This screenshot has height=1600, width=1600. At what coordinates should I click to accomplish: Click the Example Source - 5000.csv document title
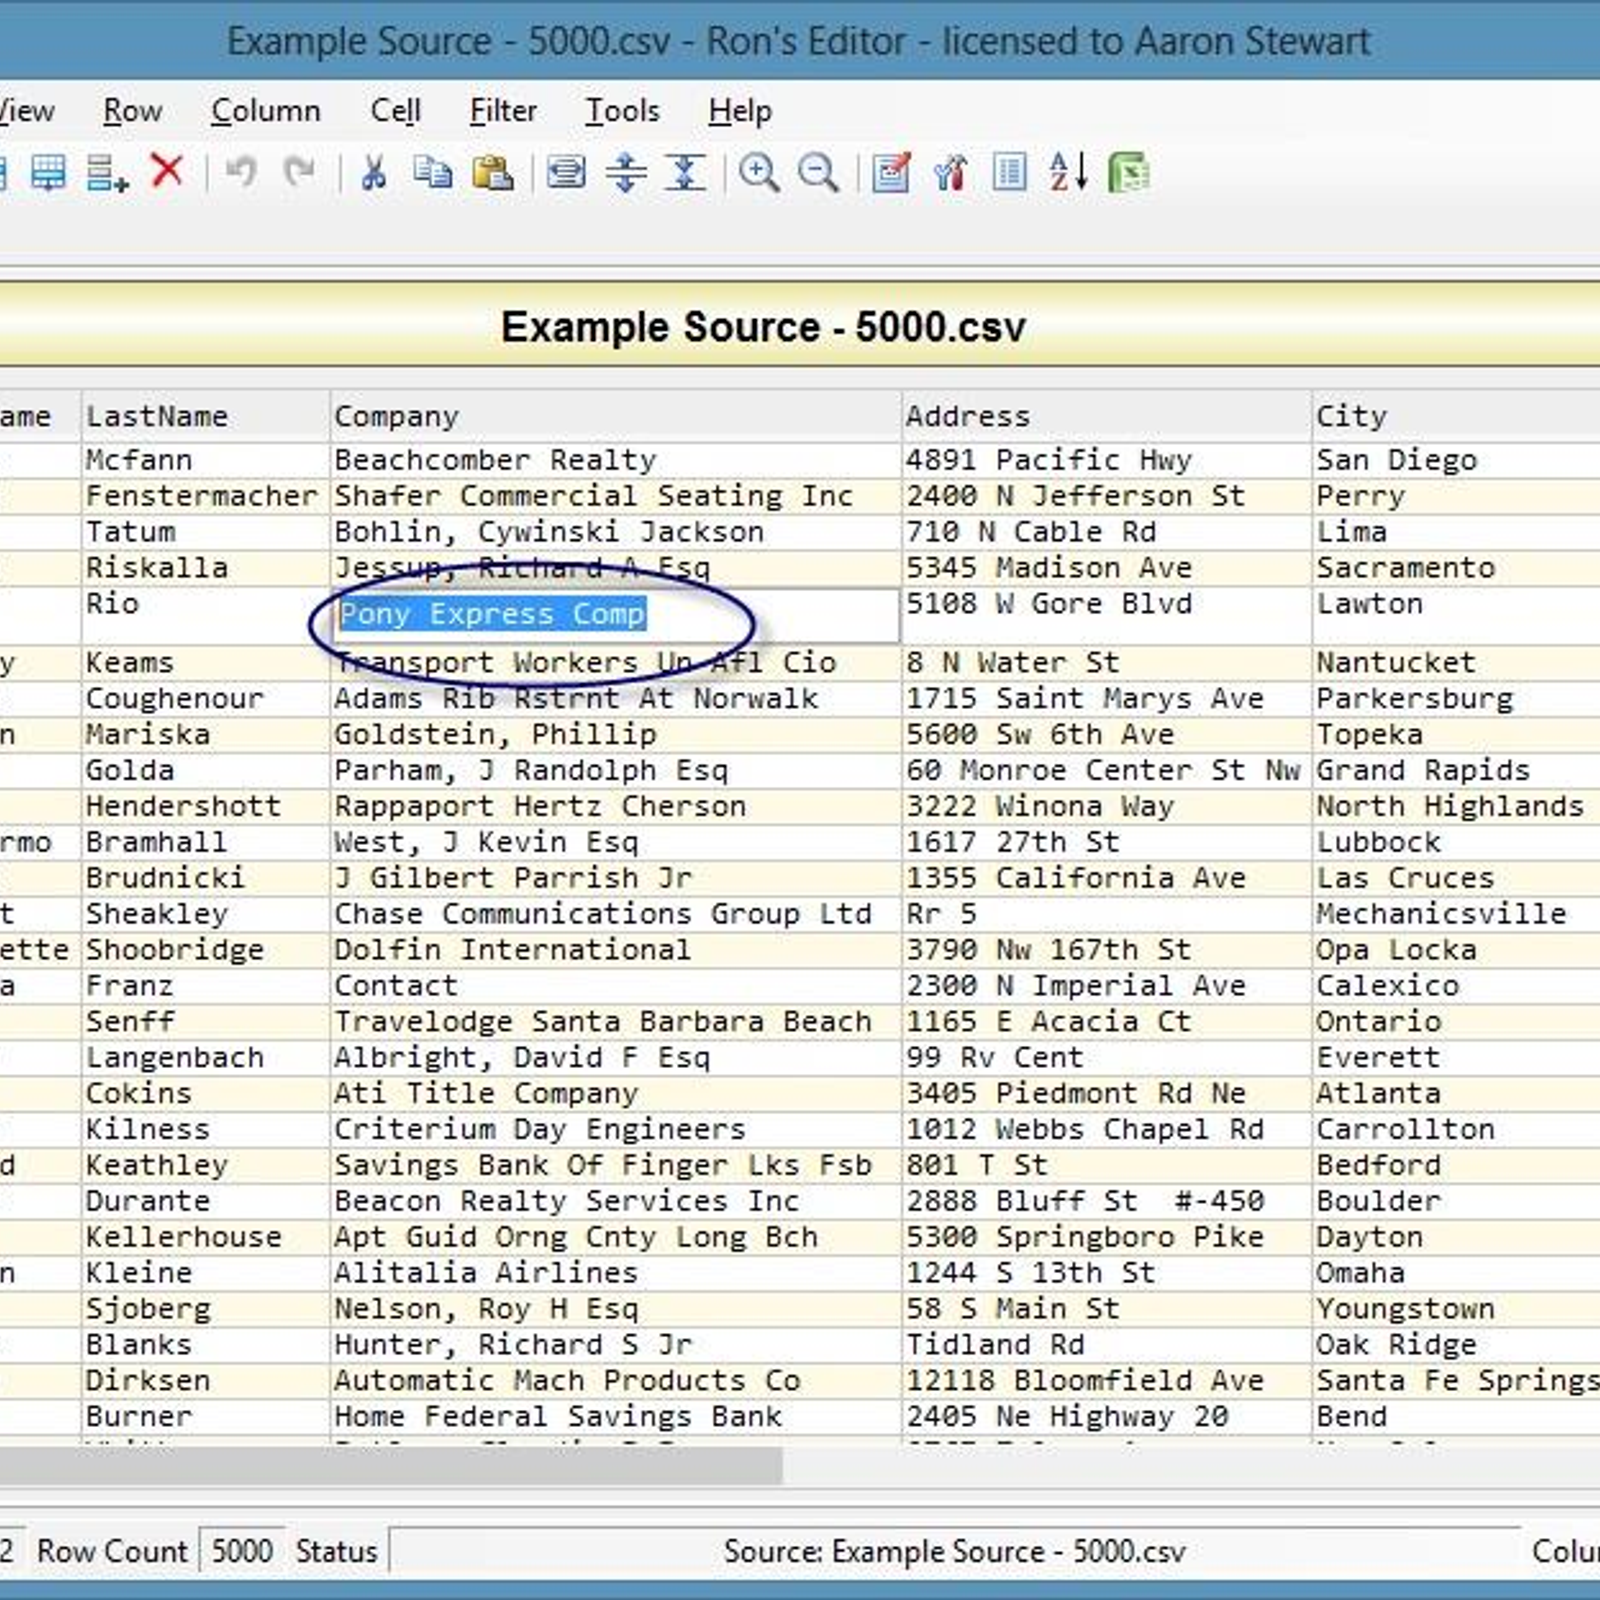point(763,327)
